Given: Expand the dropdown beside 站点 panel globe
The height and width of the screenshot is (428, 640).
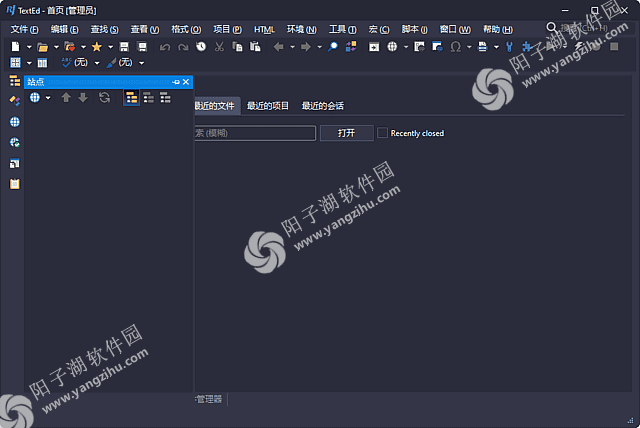Looking at the screenshot, I should (x=48, y=98).
